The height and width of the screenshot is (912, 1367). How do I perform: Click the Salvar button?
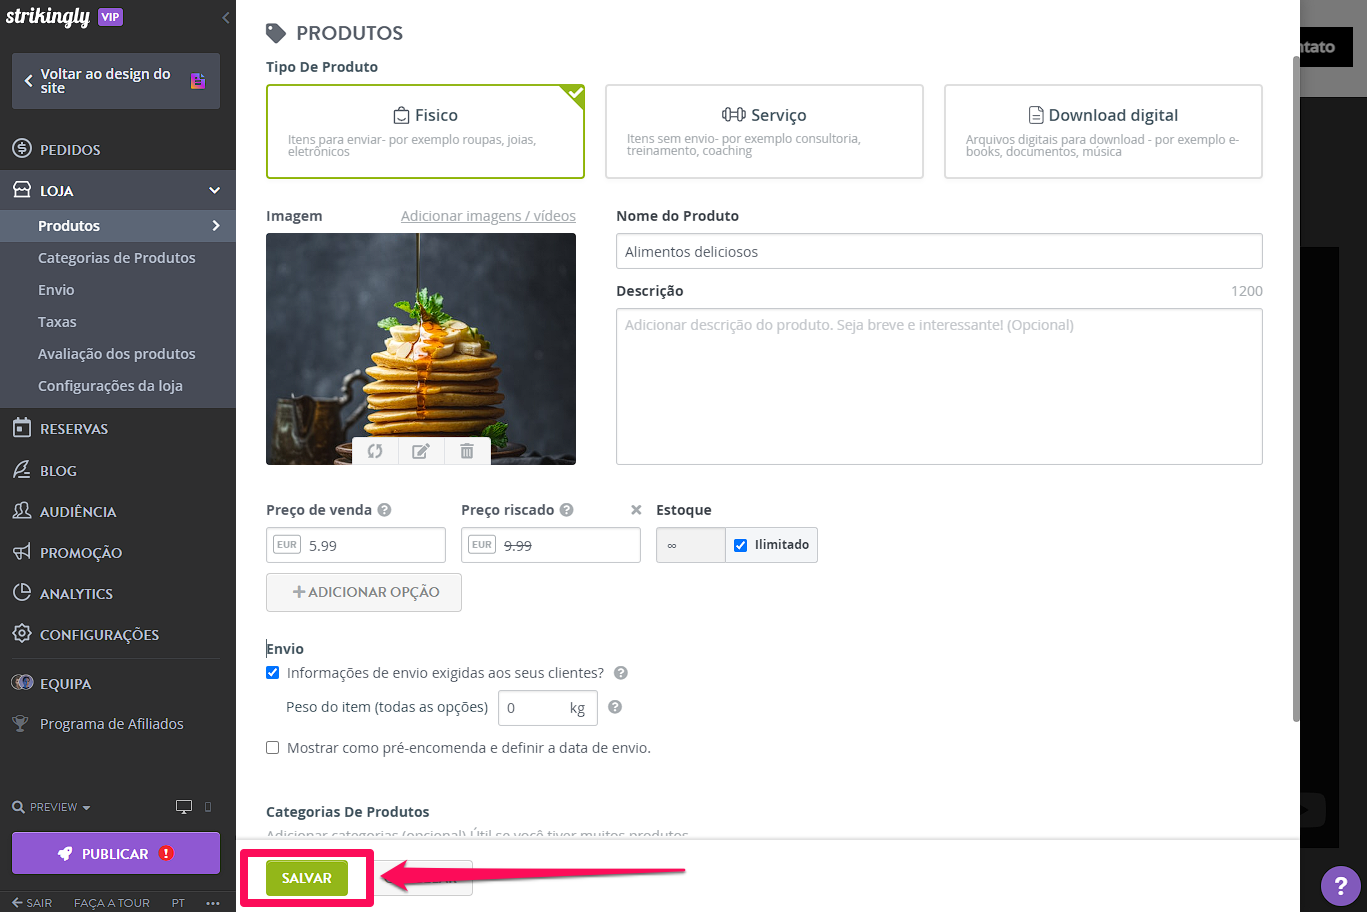pos(306,878)
